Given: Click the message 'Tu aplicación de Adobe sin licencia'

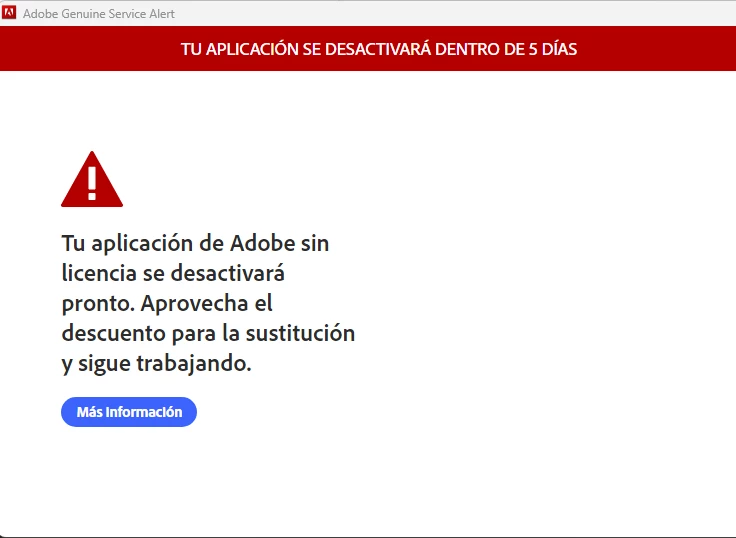Looking at the screenshot, I should (208, 303).
